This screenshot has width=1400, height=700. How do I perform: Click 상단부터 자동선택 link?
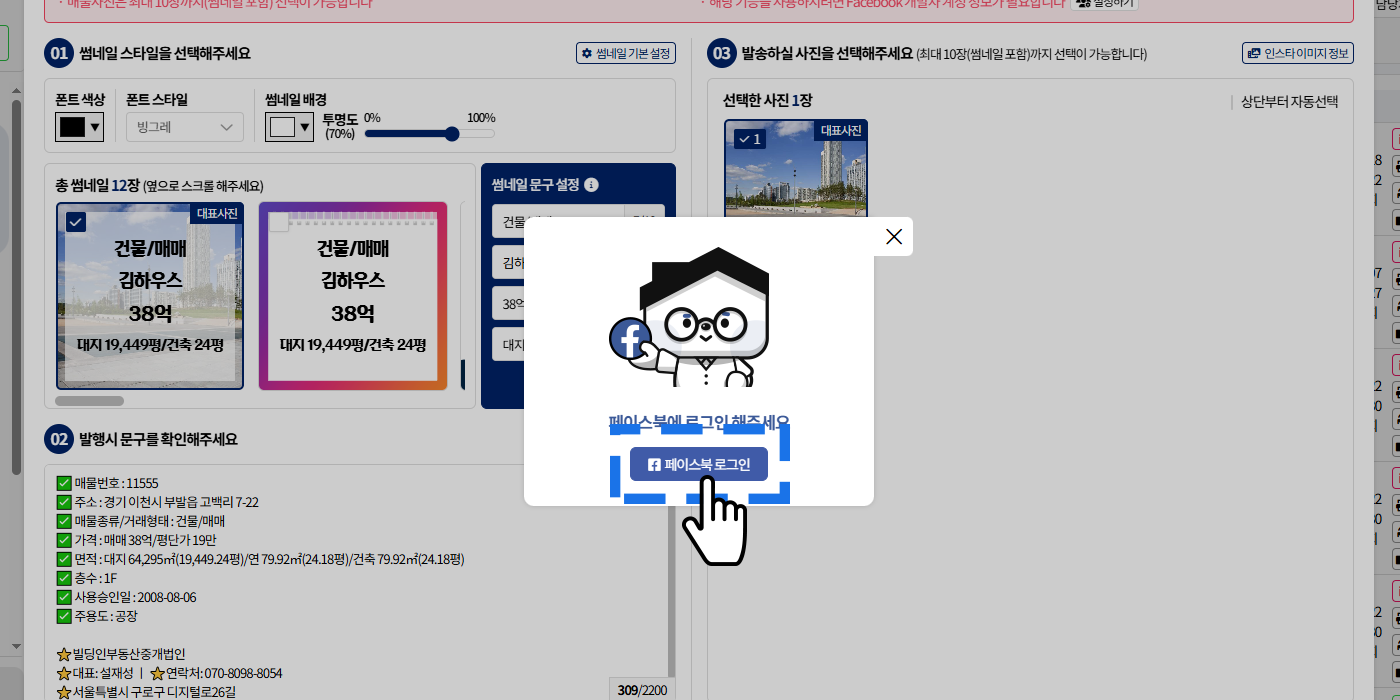(x=1289, y=101)
